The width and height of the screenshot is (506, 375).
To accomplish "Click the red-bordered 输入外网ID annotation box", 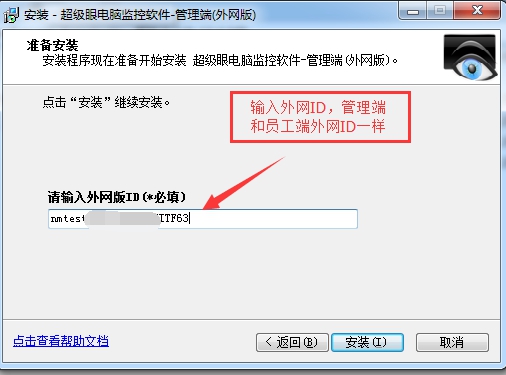I will click(x=320, y=117).
